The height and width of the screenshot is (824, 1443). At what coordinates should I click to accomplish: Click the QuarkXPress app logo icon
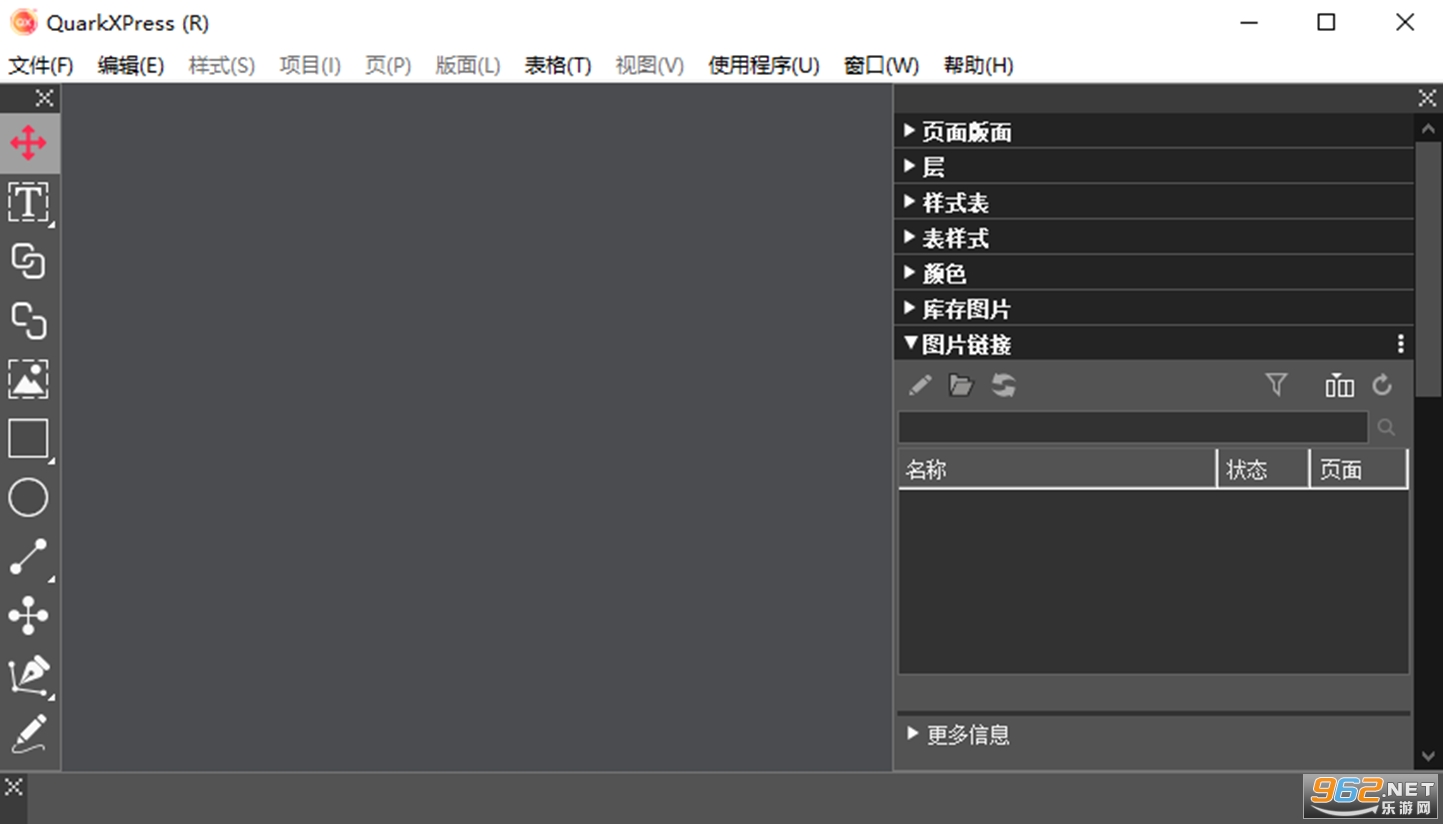pyautogui.click(x=23, y=22)
